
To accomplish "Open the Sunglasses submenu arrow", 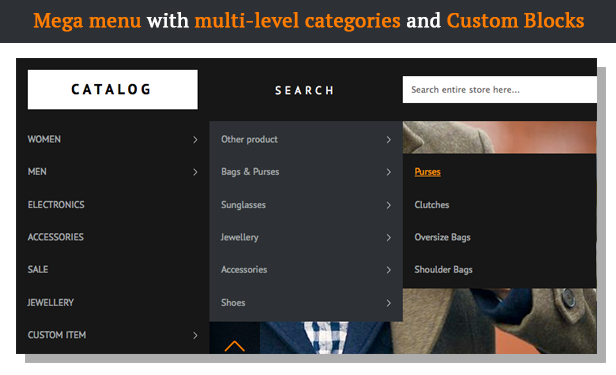I will click(x=389, y=205).
